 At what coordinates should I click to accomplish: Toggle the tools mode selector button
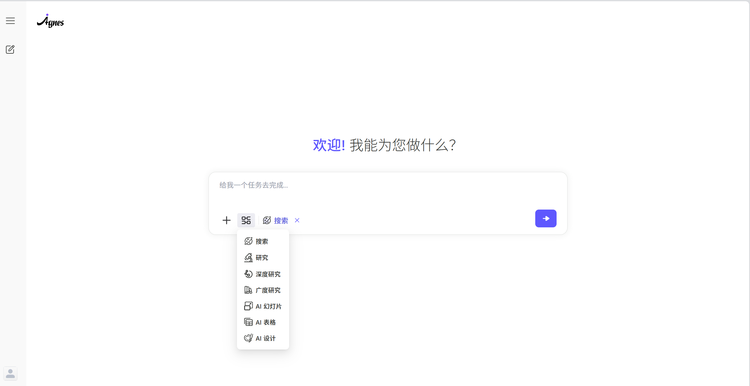pos(246,220)
